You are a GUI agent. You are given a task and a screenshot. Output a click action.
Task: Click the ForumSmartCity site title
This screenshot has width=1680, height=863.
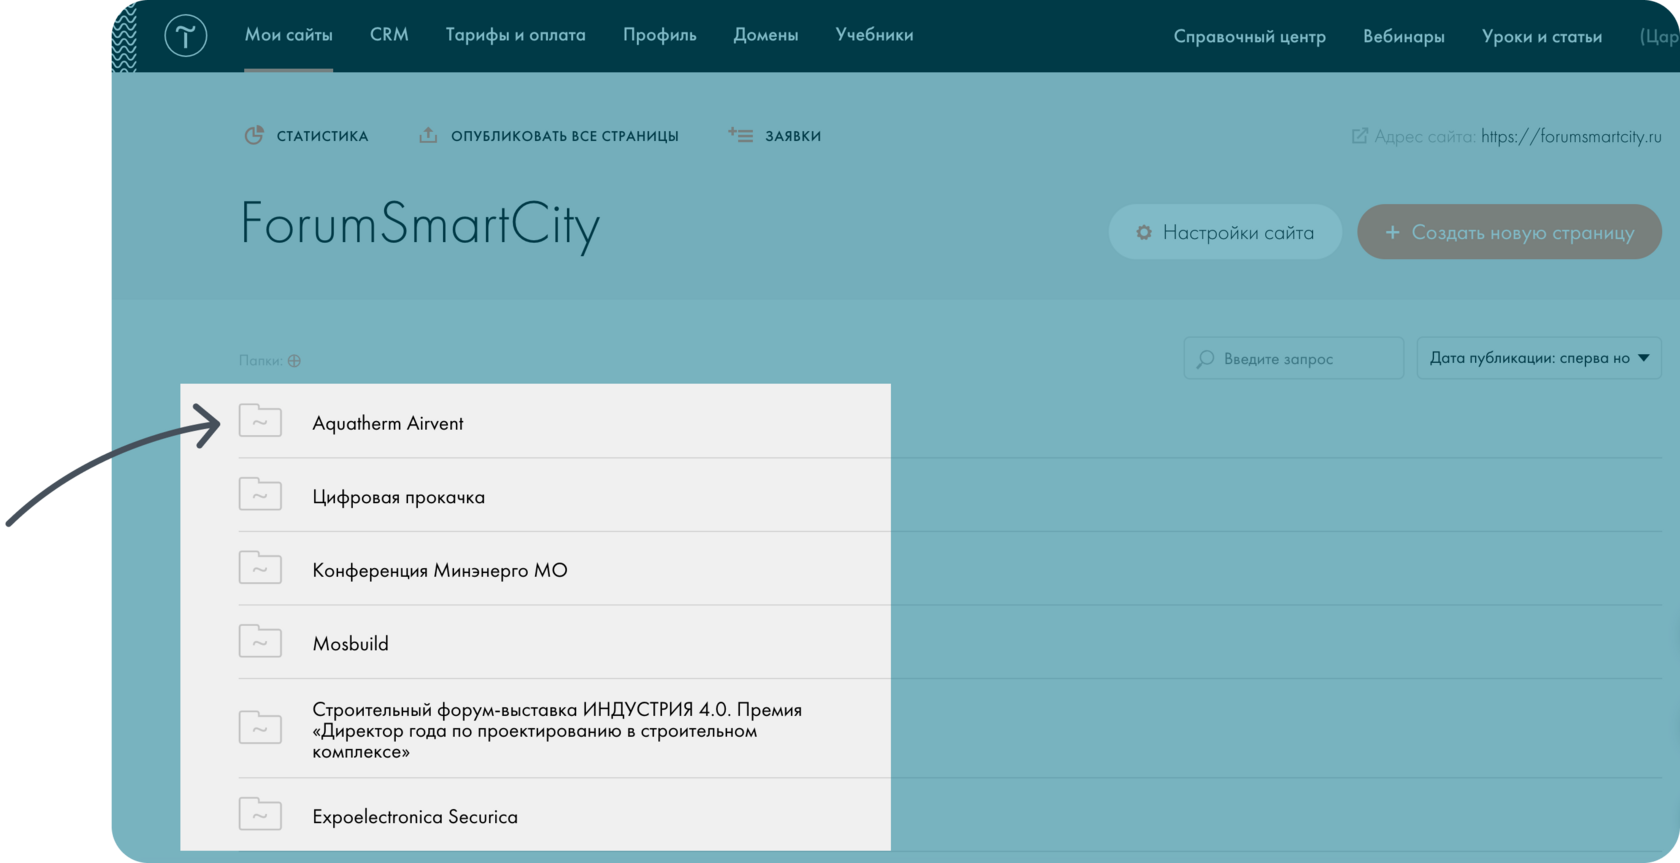click(421, 225)
